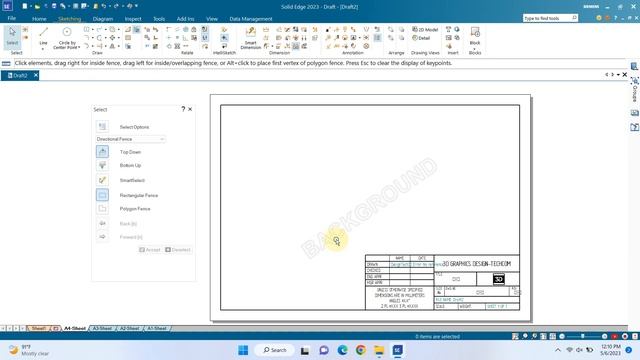Click the Search box on the taskbar
Viewport: 640px width, 360px height.
275,350
